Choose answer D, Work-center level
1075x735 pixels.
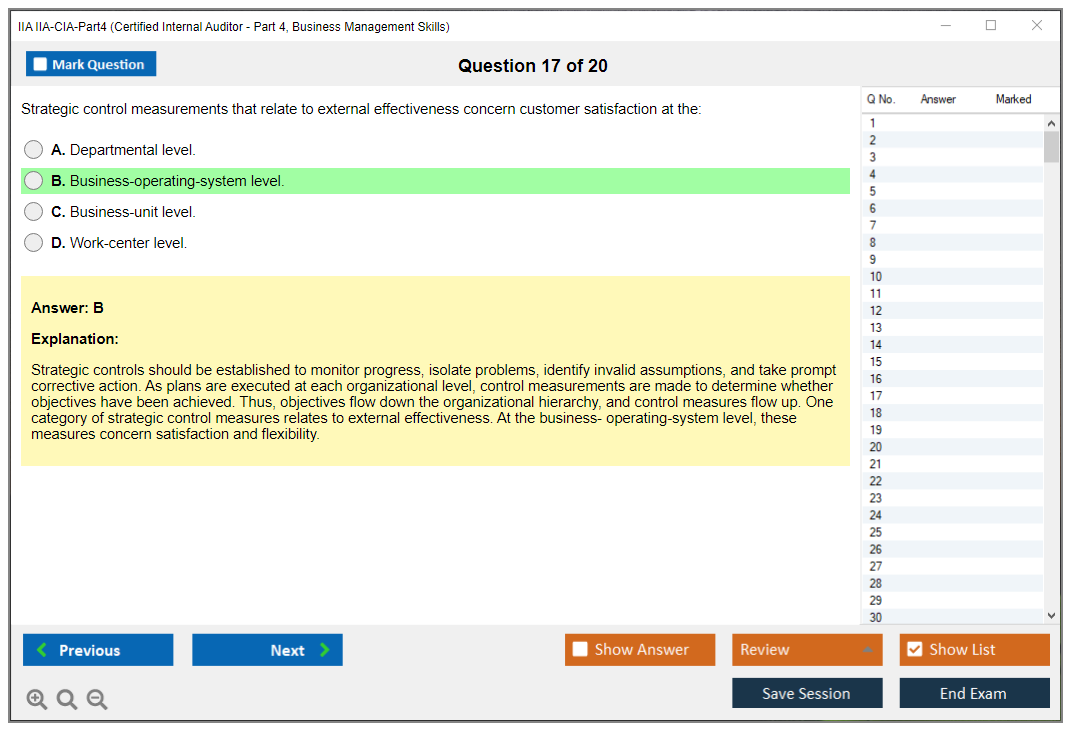point(34,243)
